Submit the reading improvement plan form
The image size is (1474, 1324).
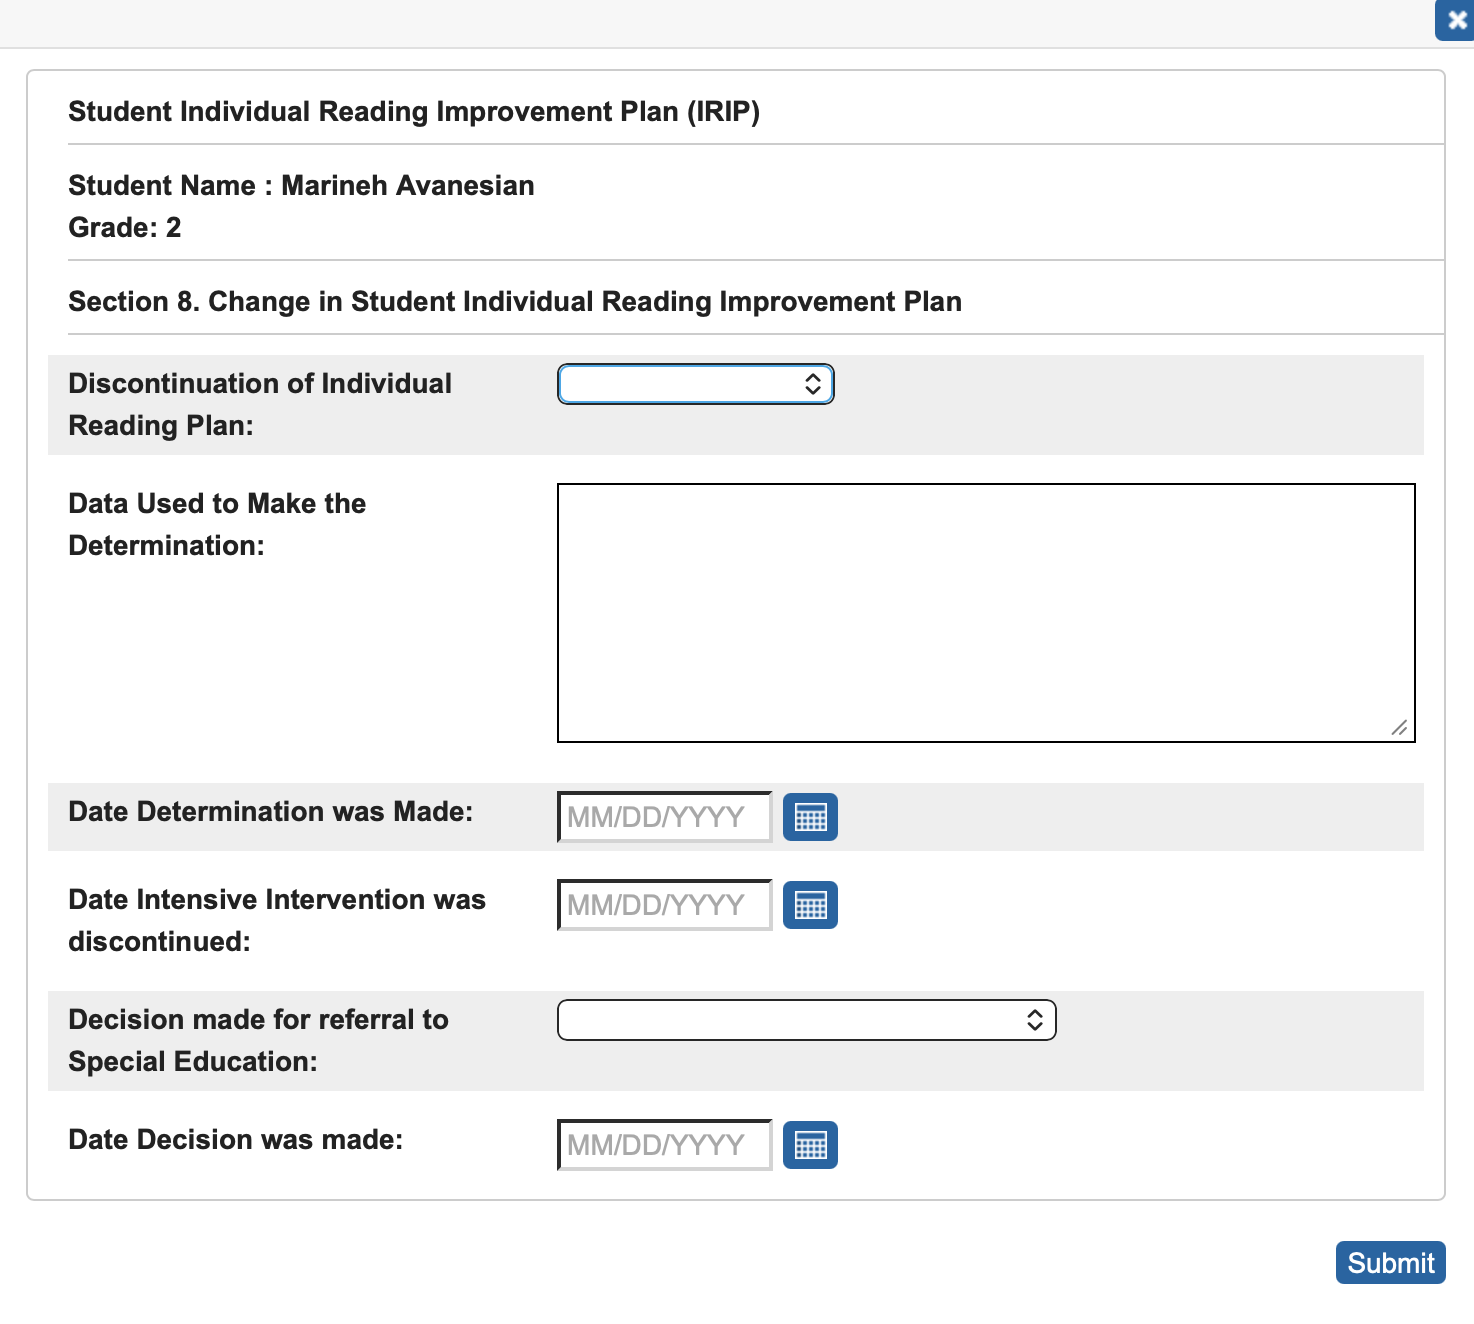[1390, 1262]
